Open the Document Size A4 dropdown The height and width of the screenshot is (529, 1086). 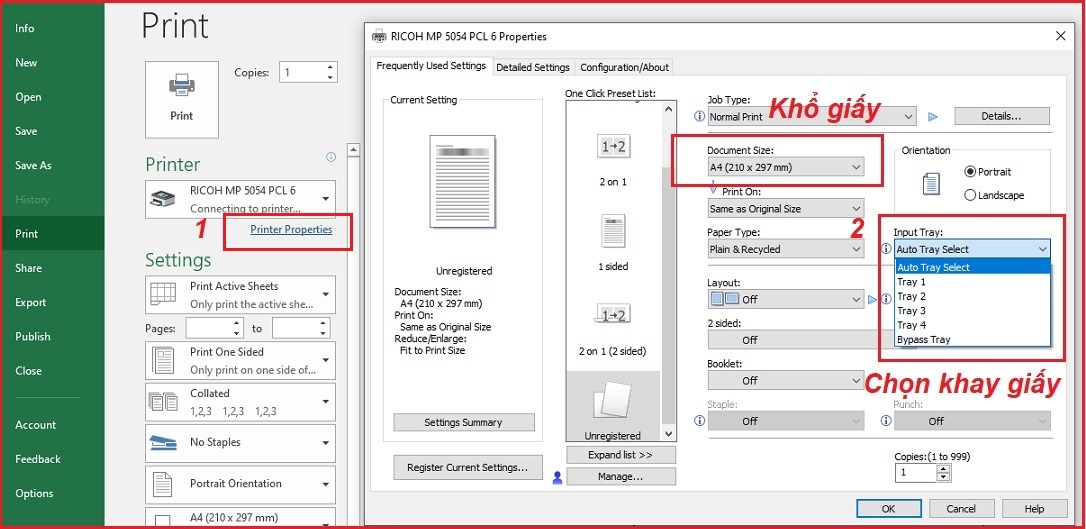(785, 168)
